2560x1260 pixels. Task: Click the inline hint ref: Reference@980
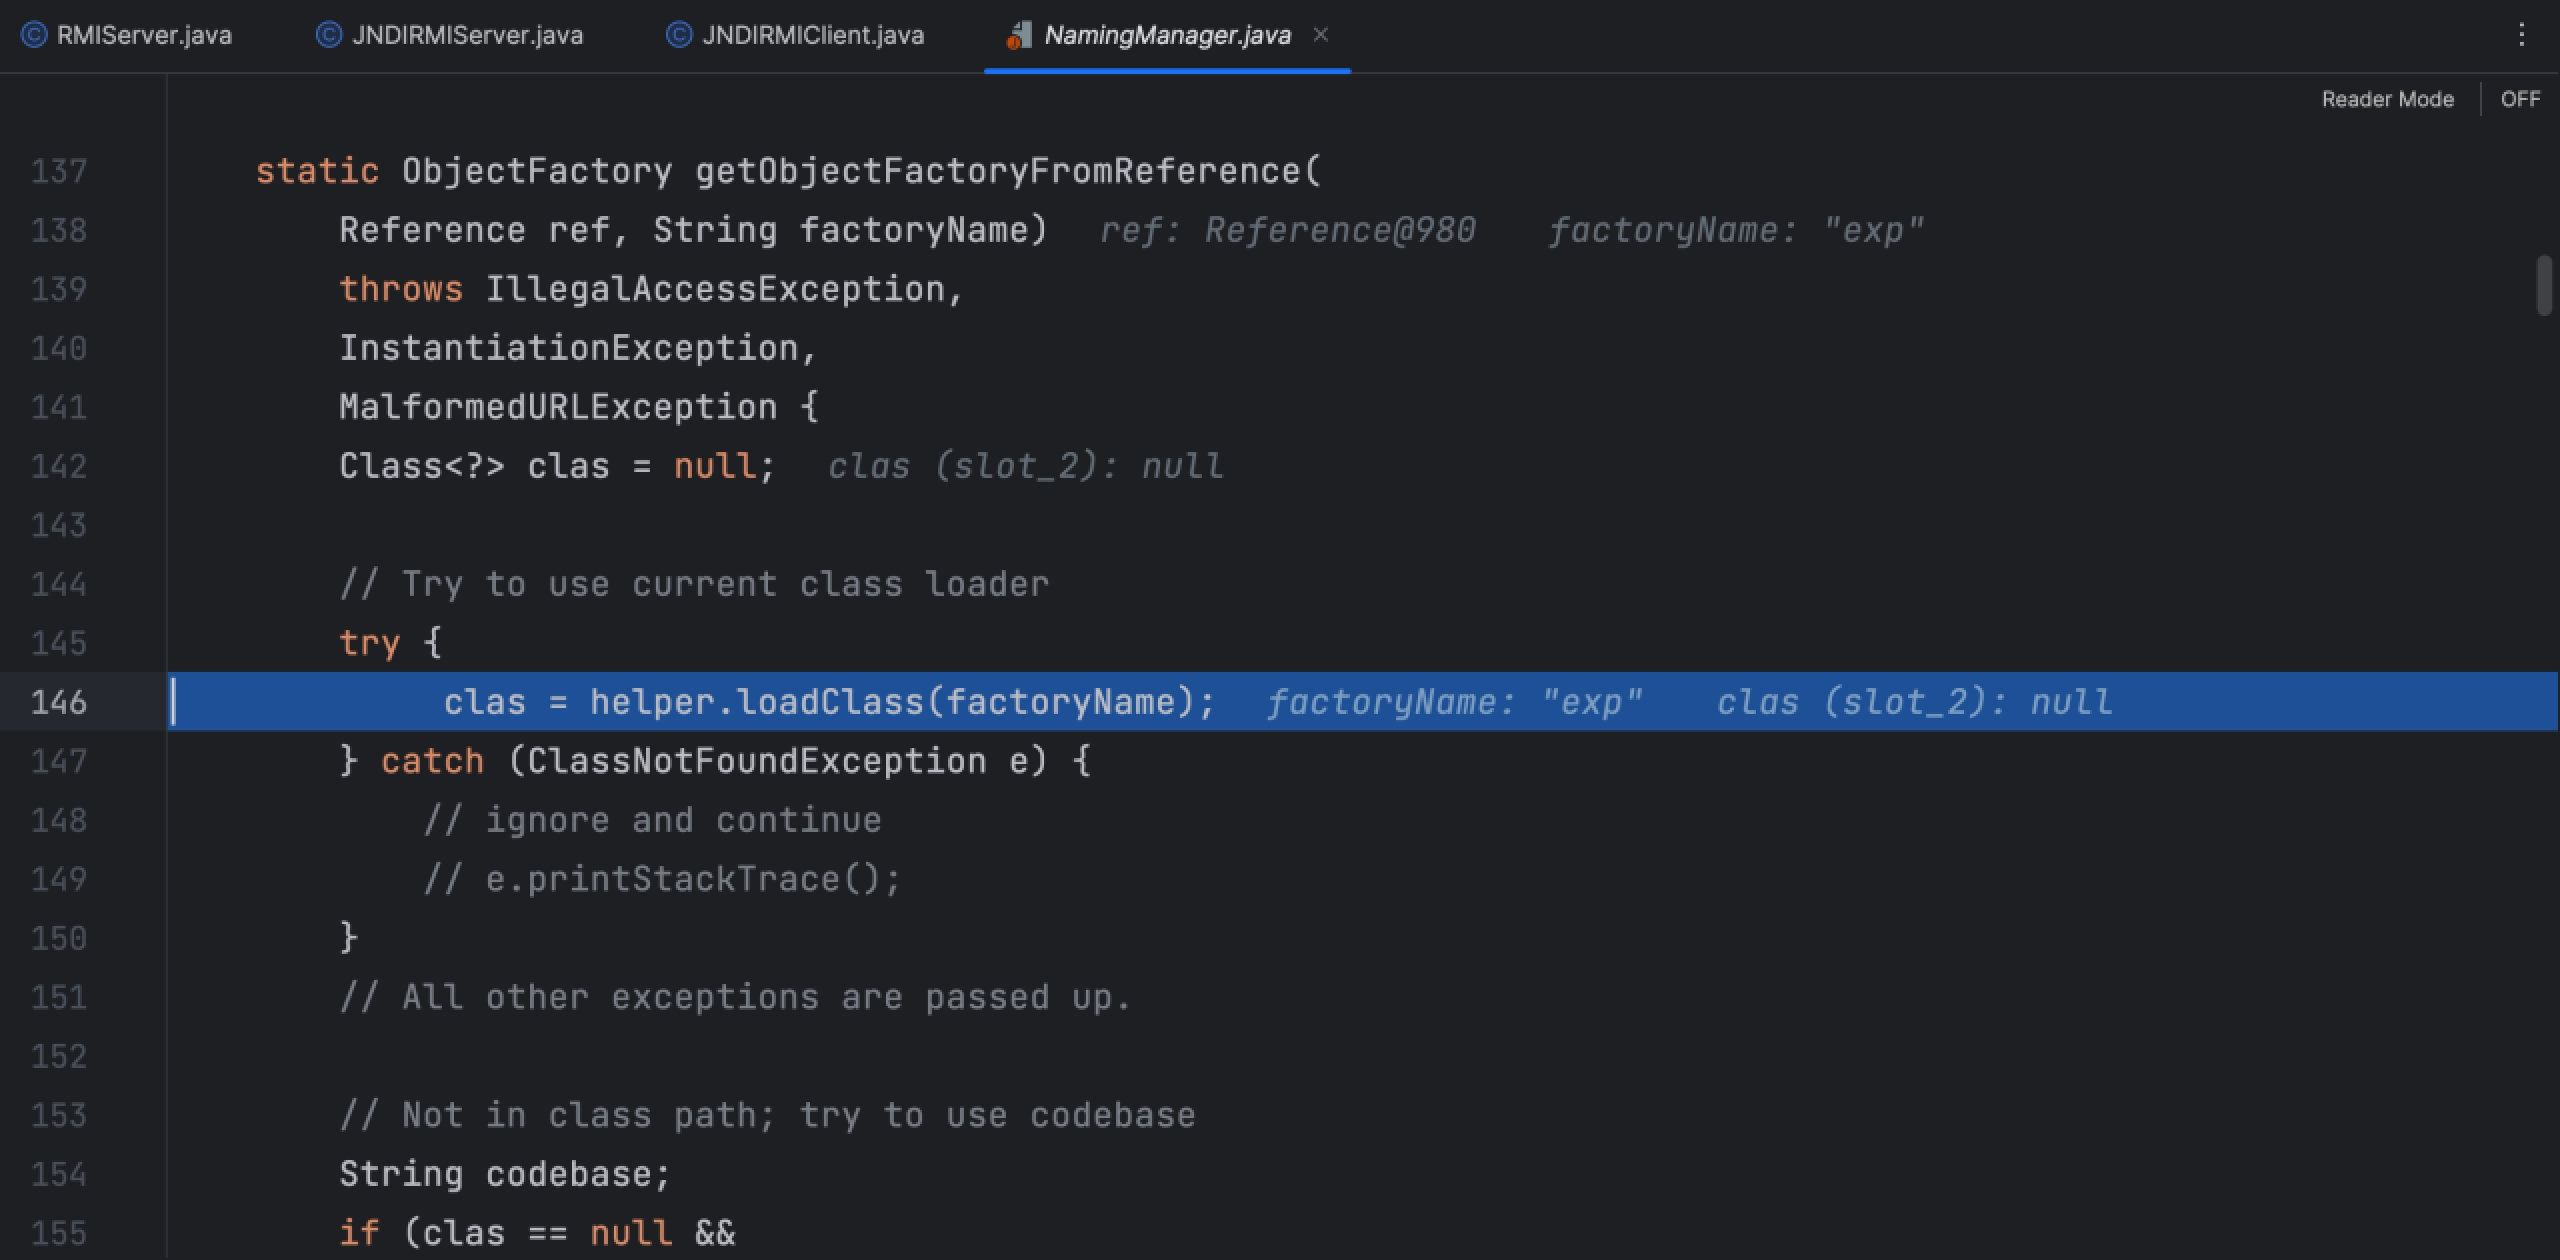pyautogui.click(x=1288, y=231)
